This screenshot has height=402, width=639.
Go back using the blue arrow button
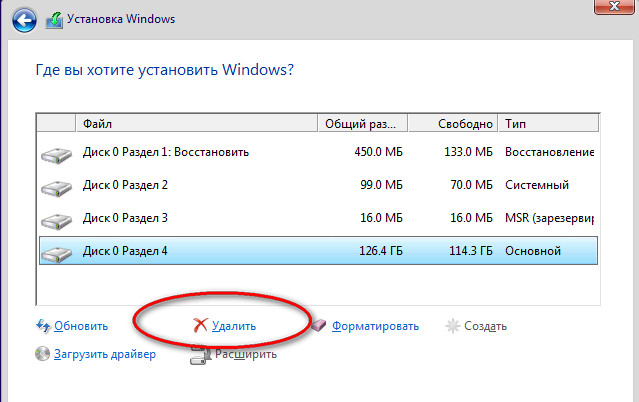click(24, 20)
